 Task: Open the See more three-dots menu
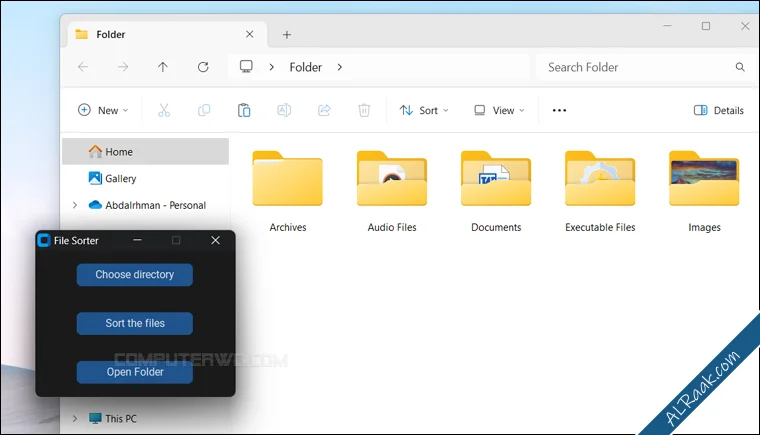pyautogui.click(x=559, y=110)
